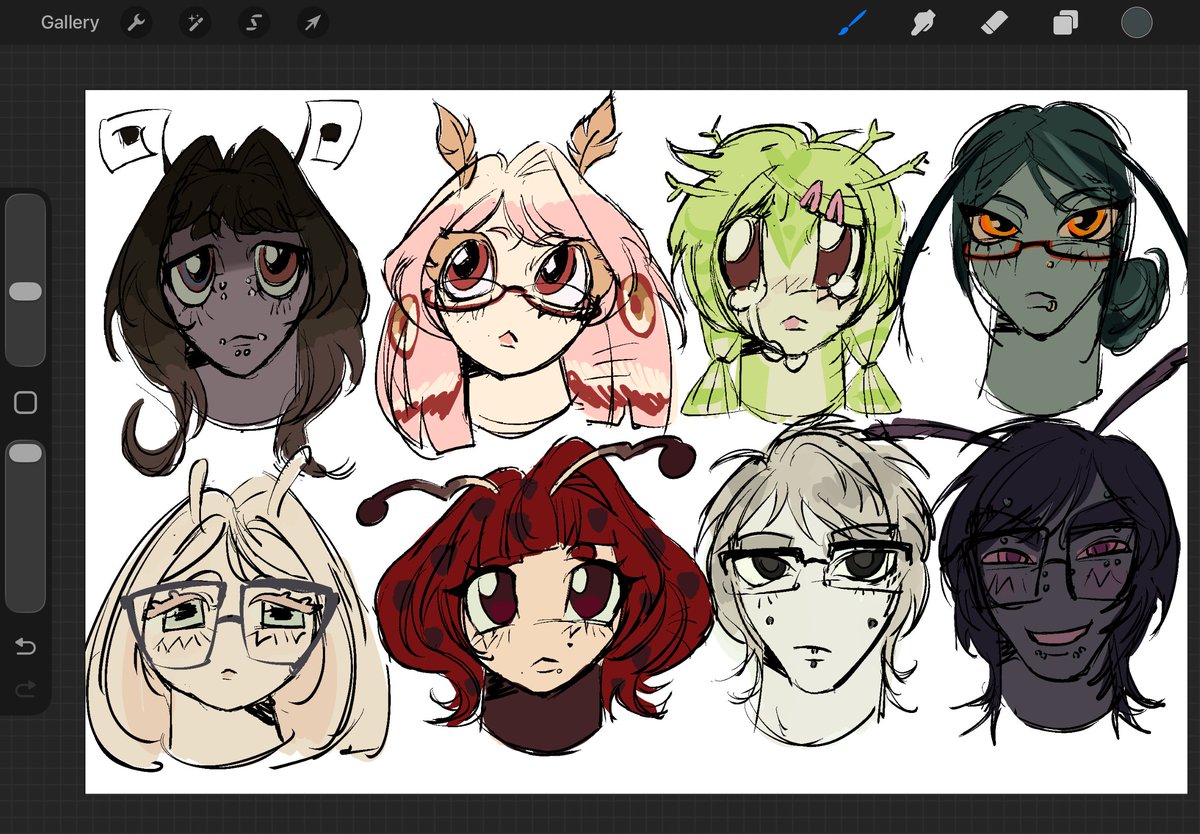Open the active color picker
This screenshot has width=1200, height=834.
1137,22
